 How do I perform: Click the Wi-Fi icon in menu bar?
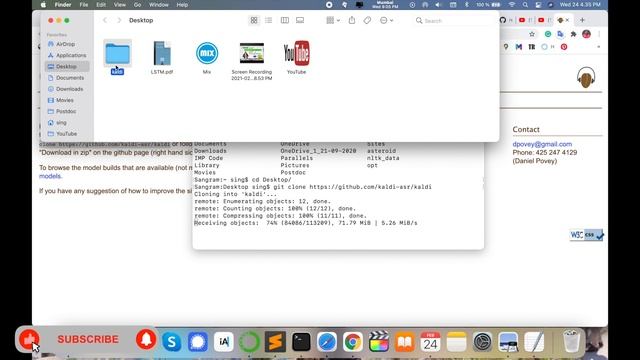click(x=511, y=5)
